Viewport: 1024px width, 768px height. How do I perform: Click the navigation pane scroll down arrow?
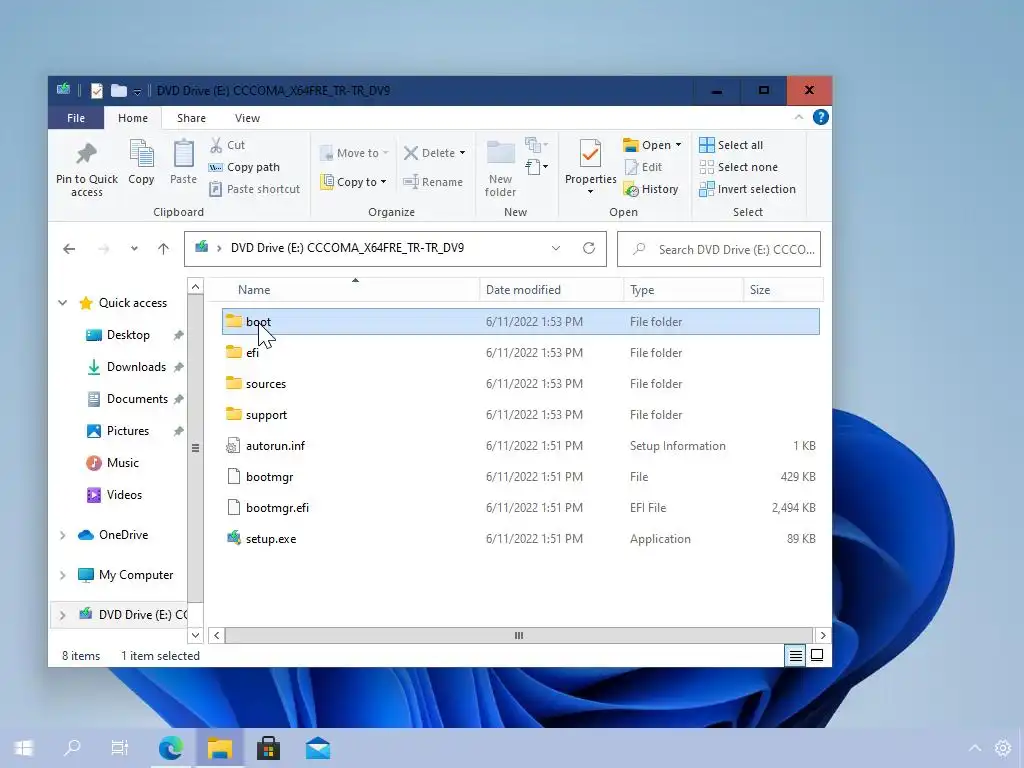click(x=195, y=635)
